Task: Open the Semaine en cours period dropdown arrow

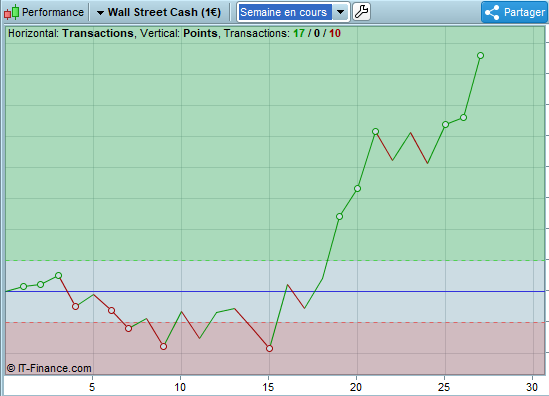Action: pos(340,12)
